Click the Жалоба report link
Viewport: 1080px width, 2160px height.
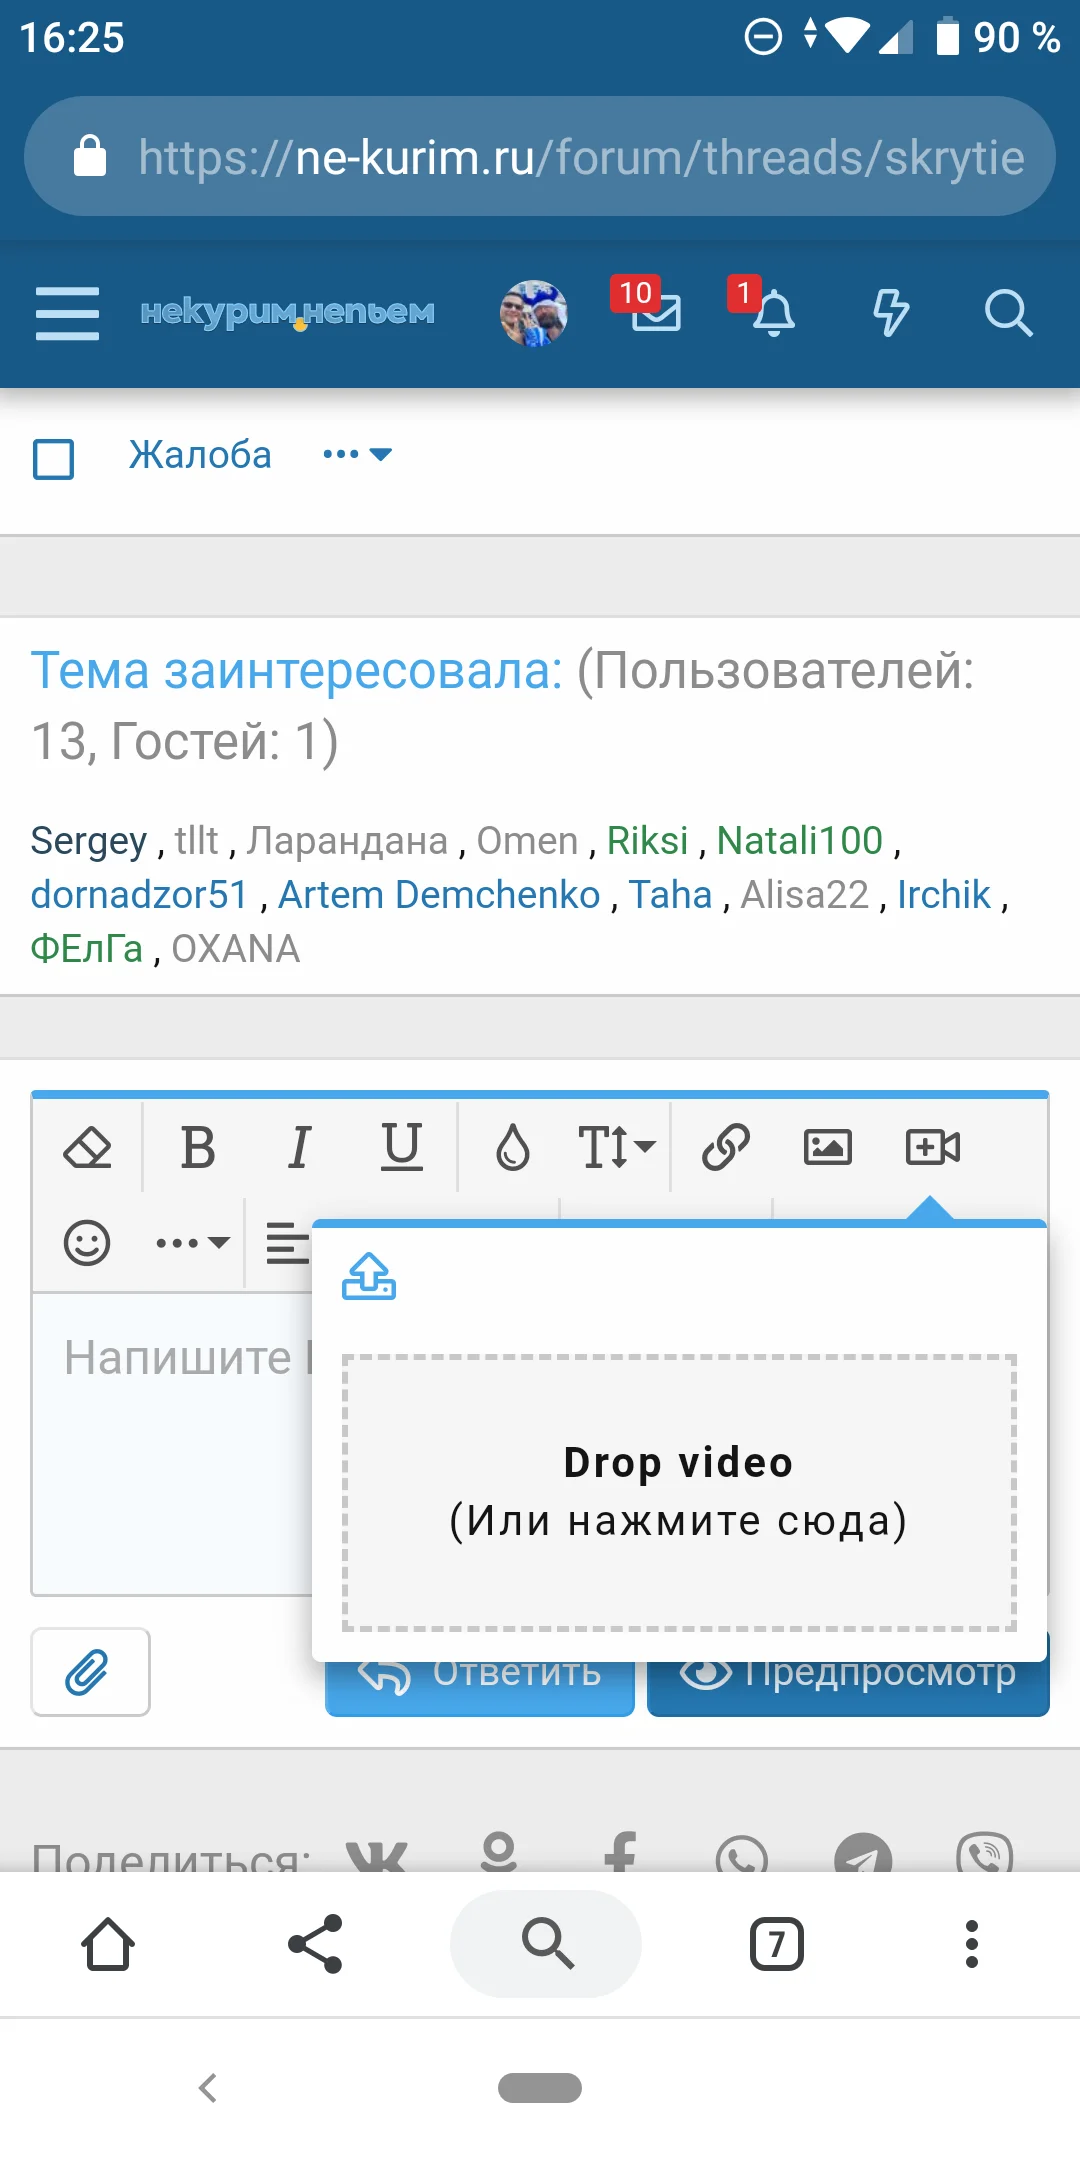click(x=200, y=455)
